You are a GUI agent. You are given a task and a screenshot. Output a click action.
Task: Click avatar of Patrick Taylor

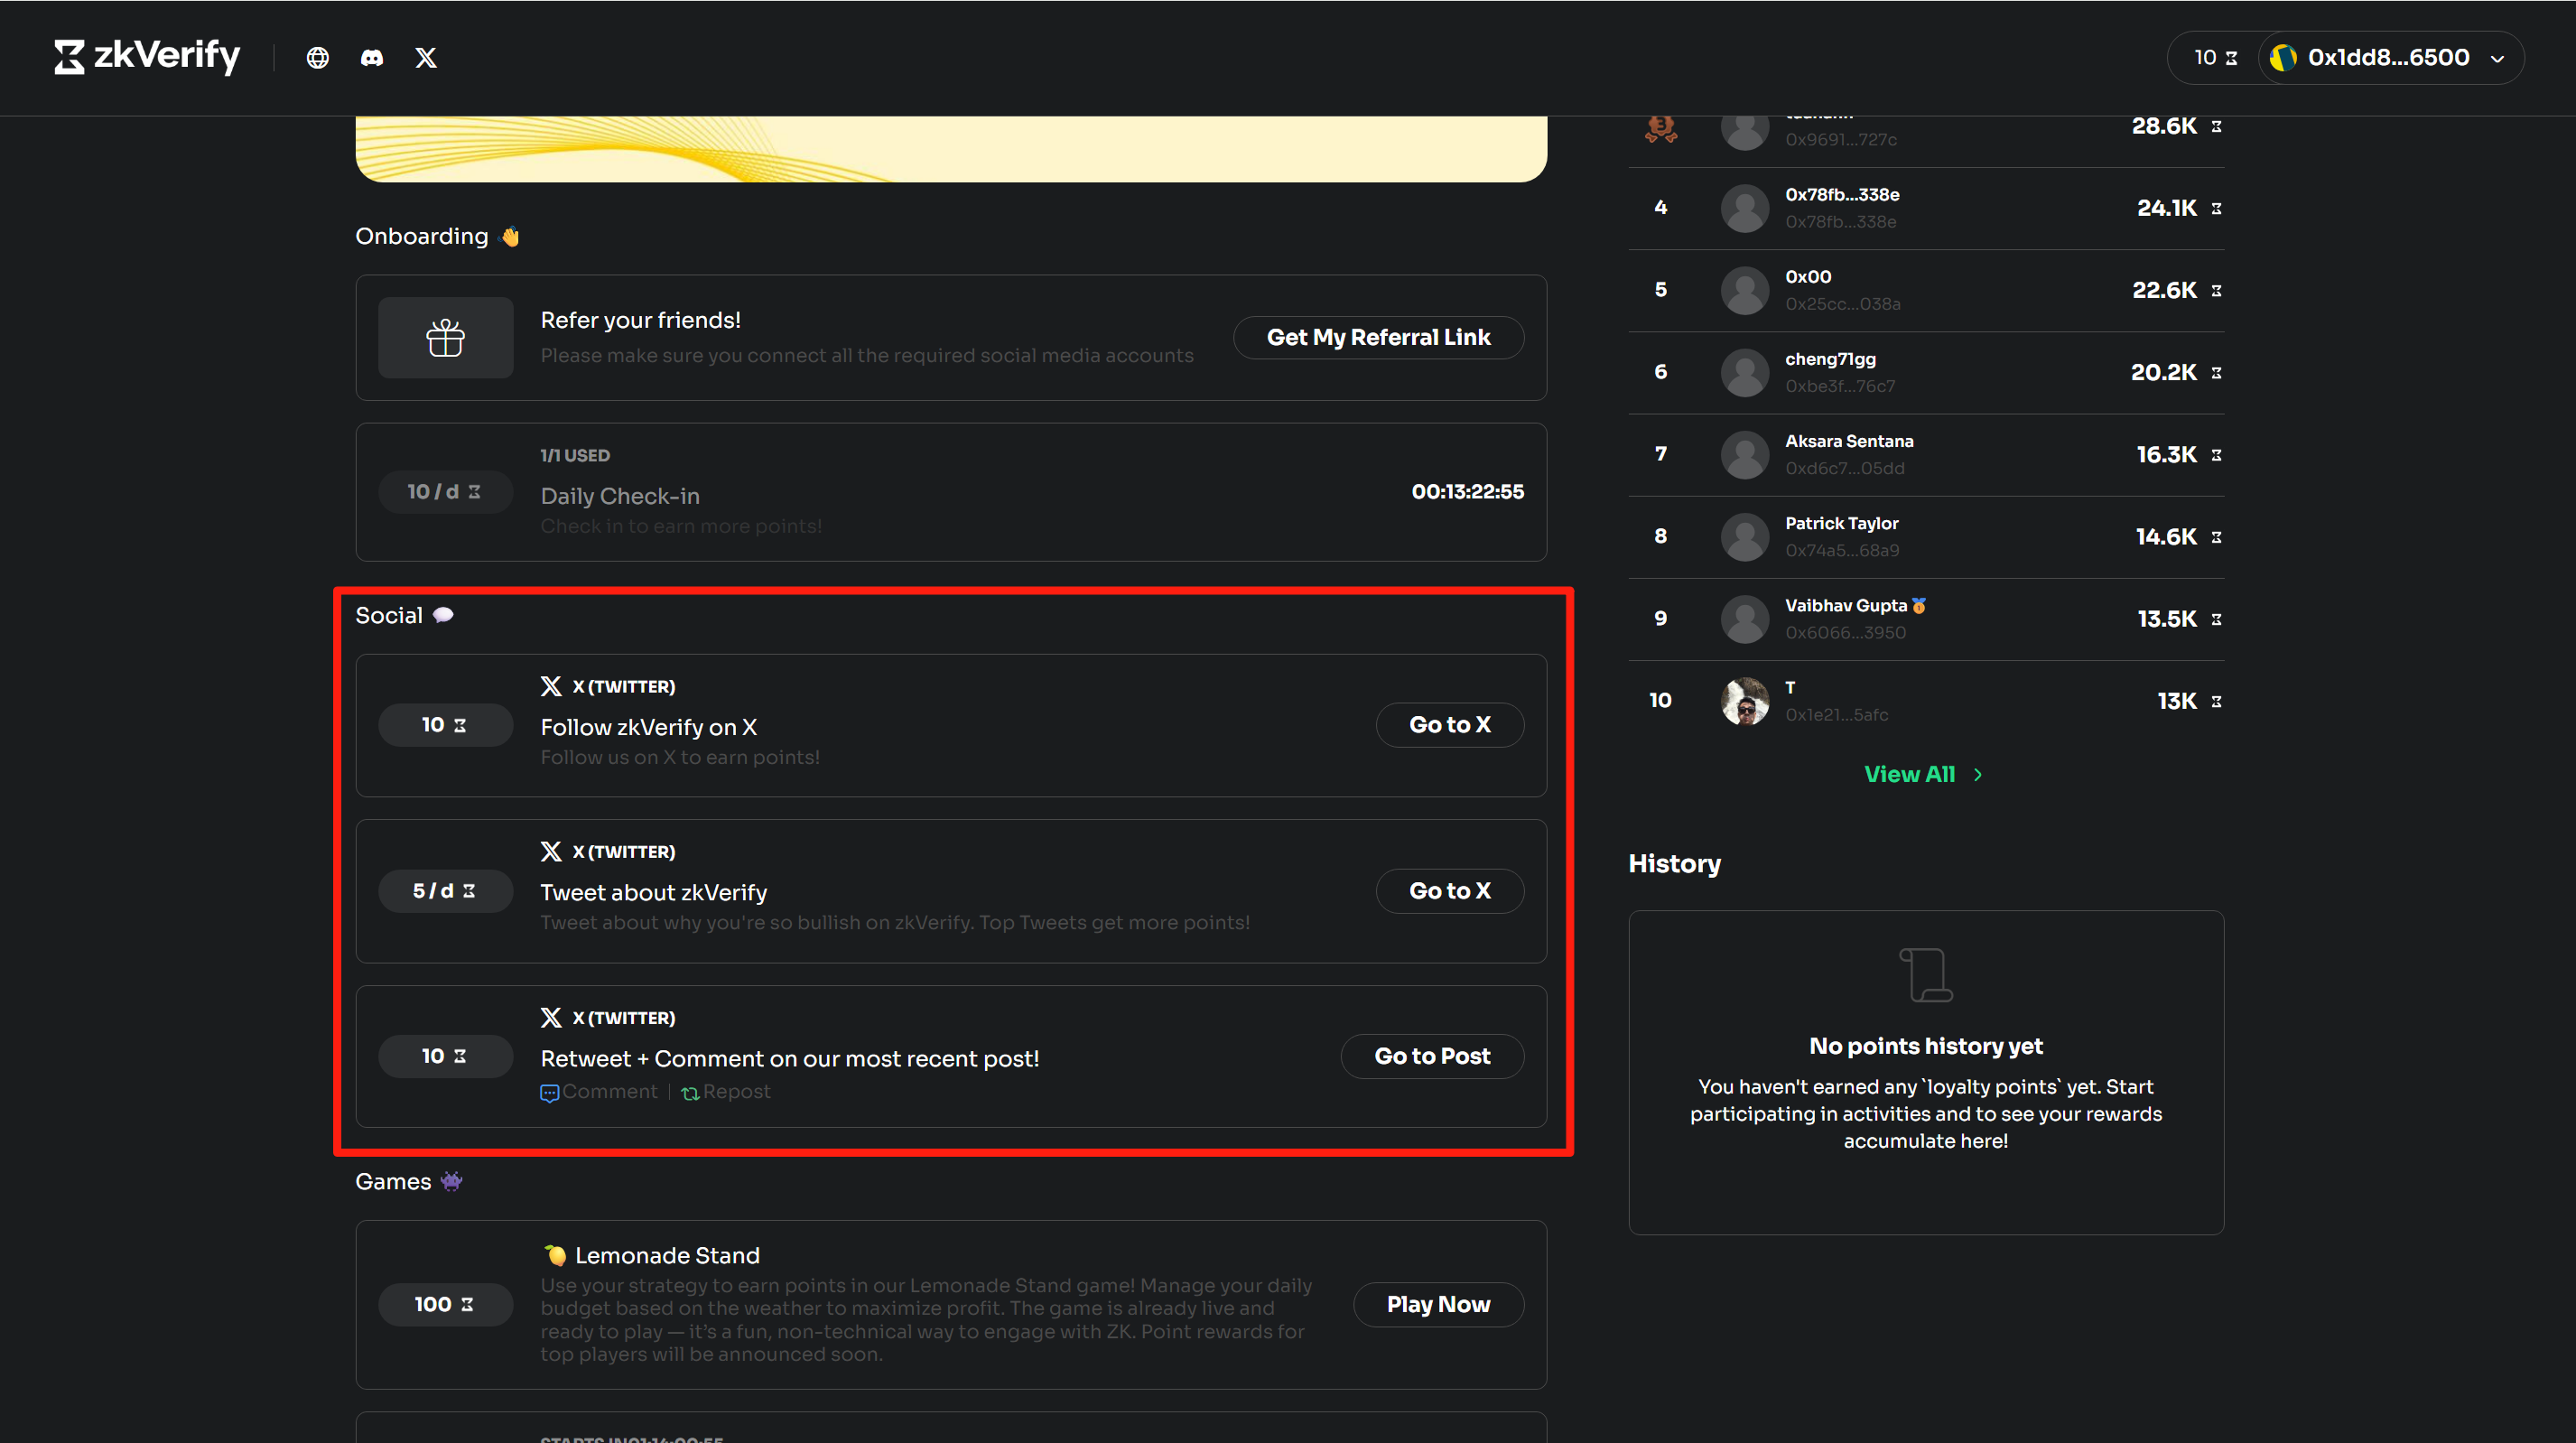tap(1745, 537)
